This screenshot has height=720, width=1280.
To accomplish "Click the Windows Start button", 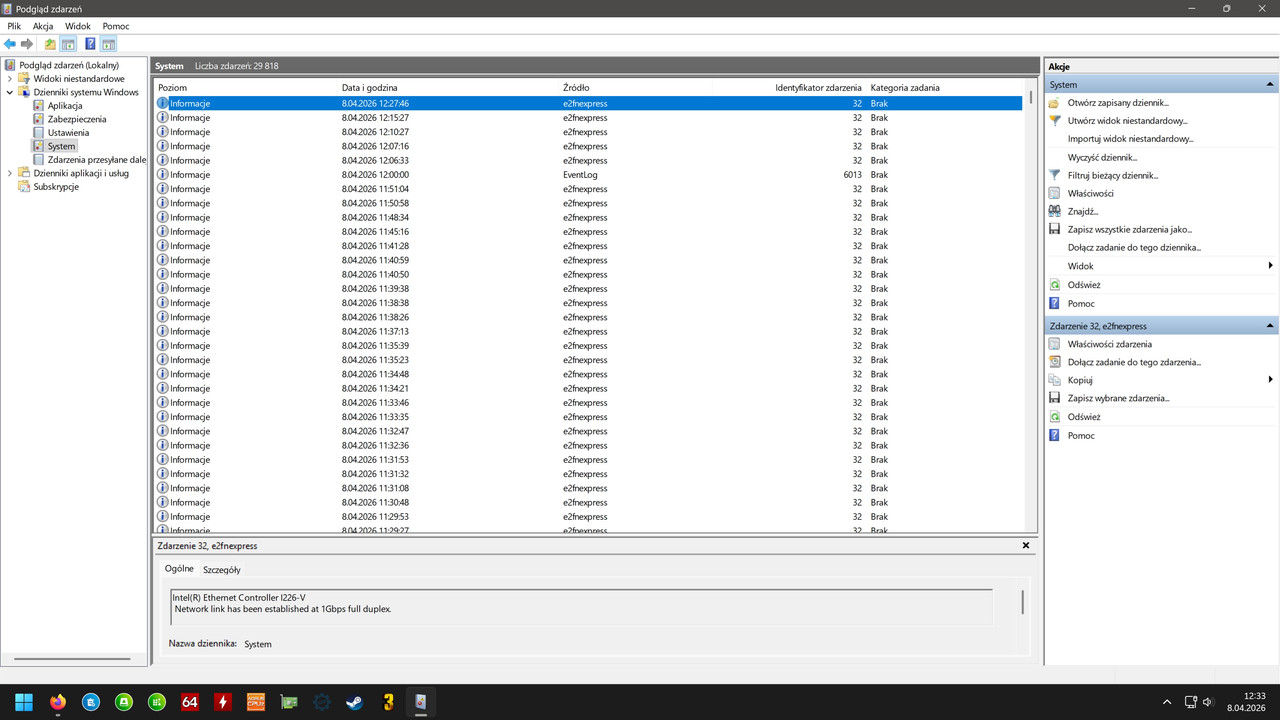I will tap(24, 702).
